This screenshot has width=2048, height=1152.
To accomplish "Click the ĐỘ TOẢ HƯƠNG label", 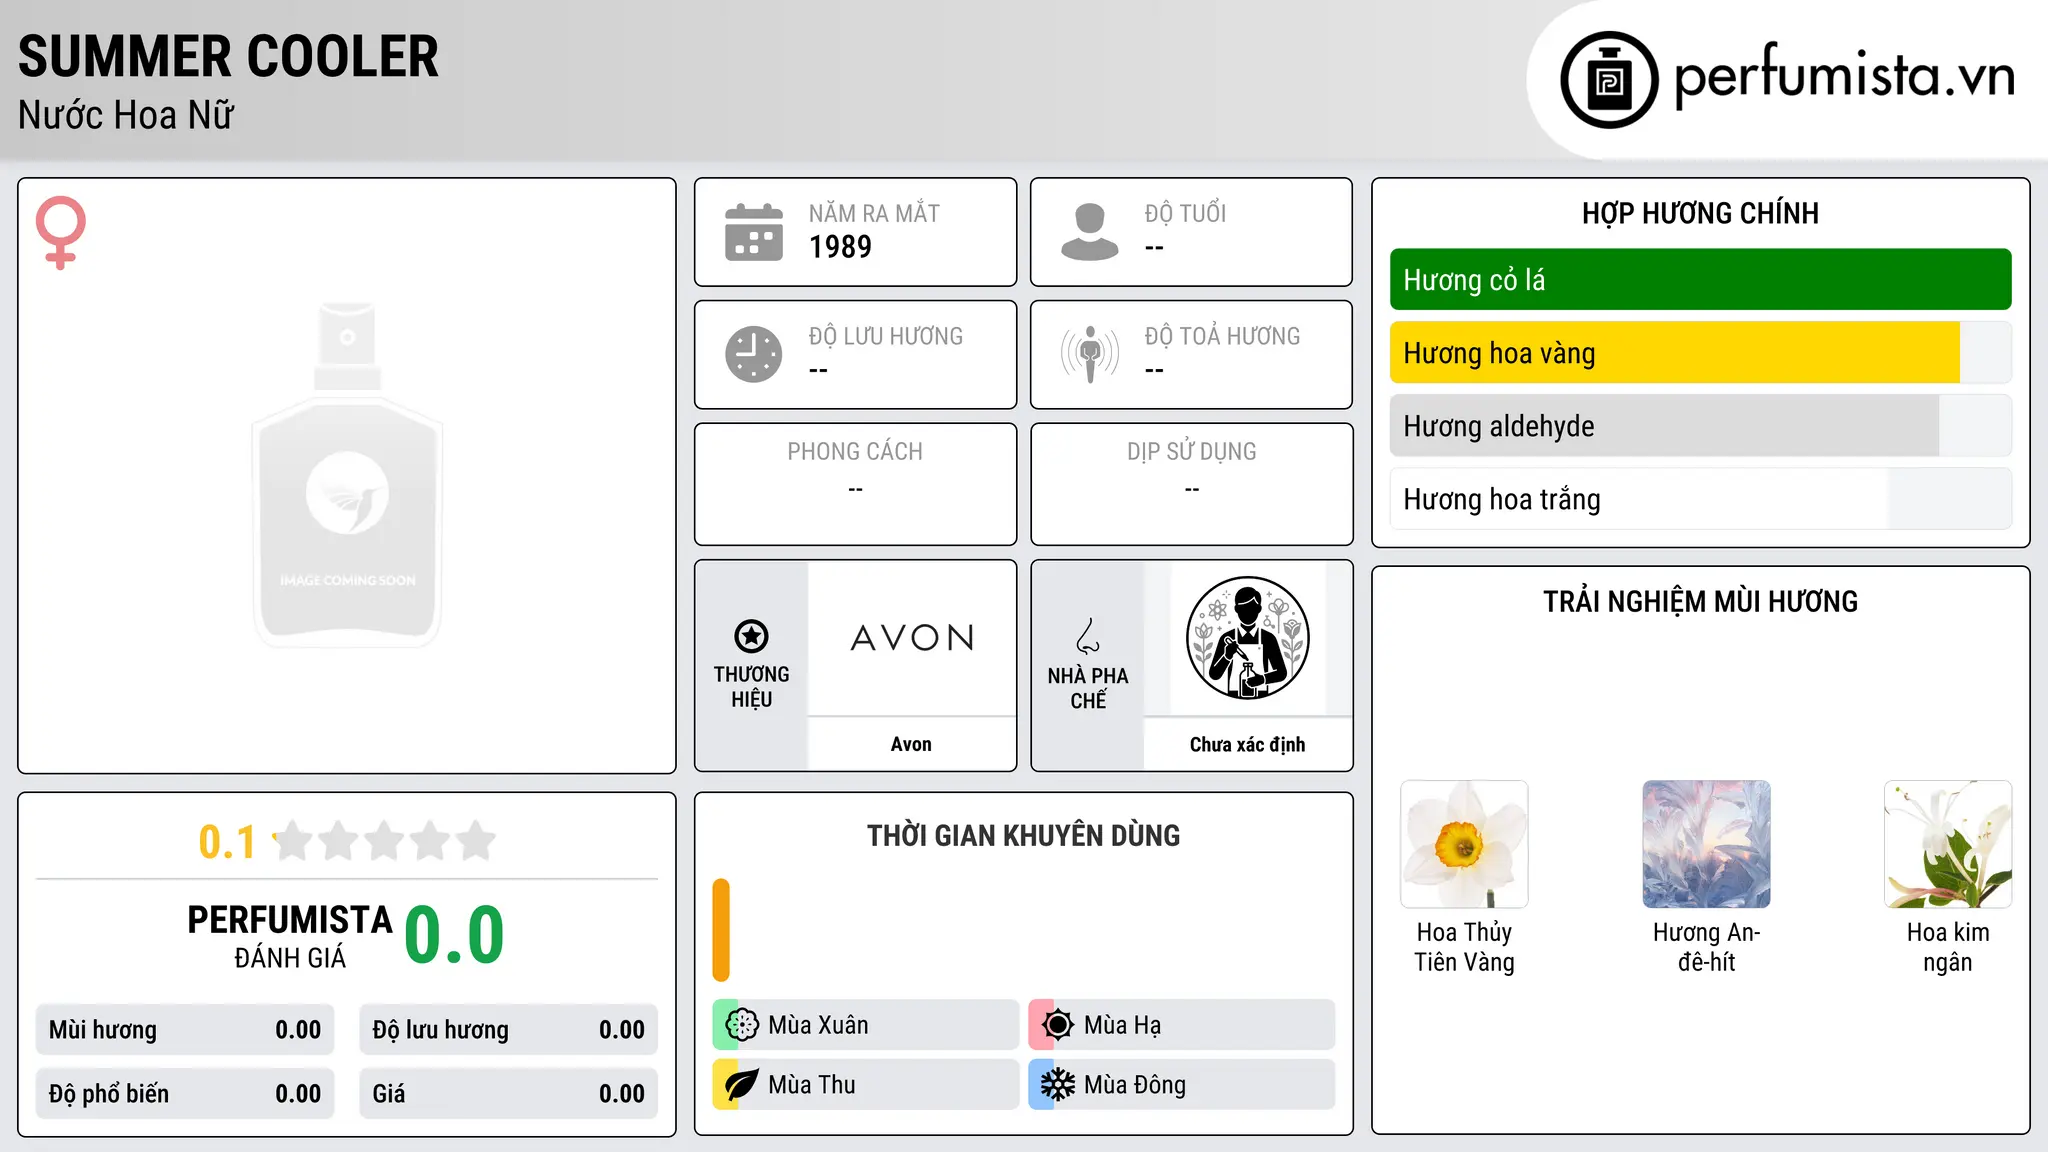I will (x=1222, y=336).
